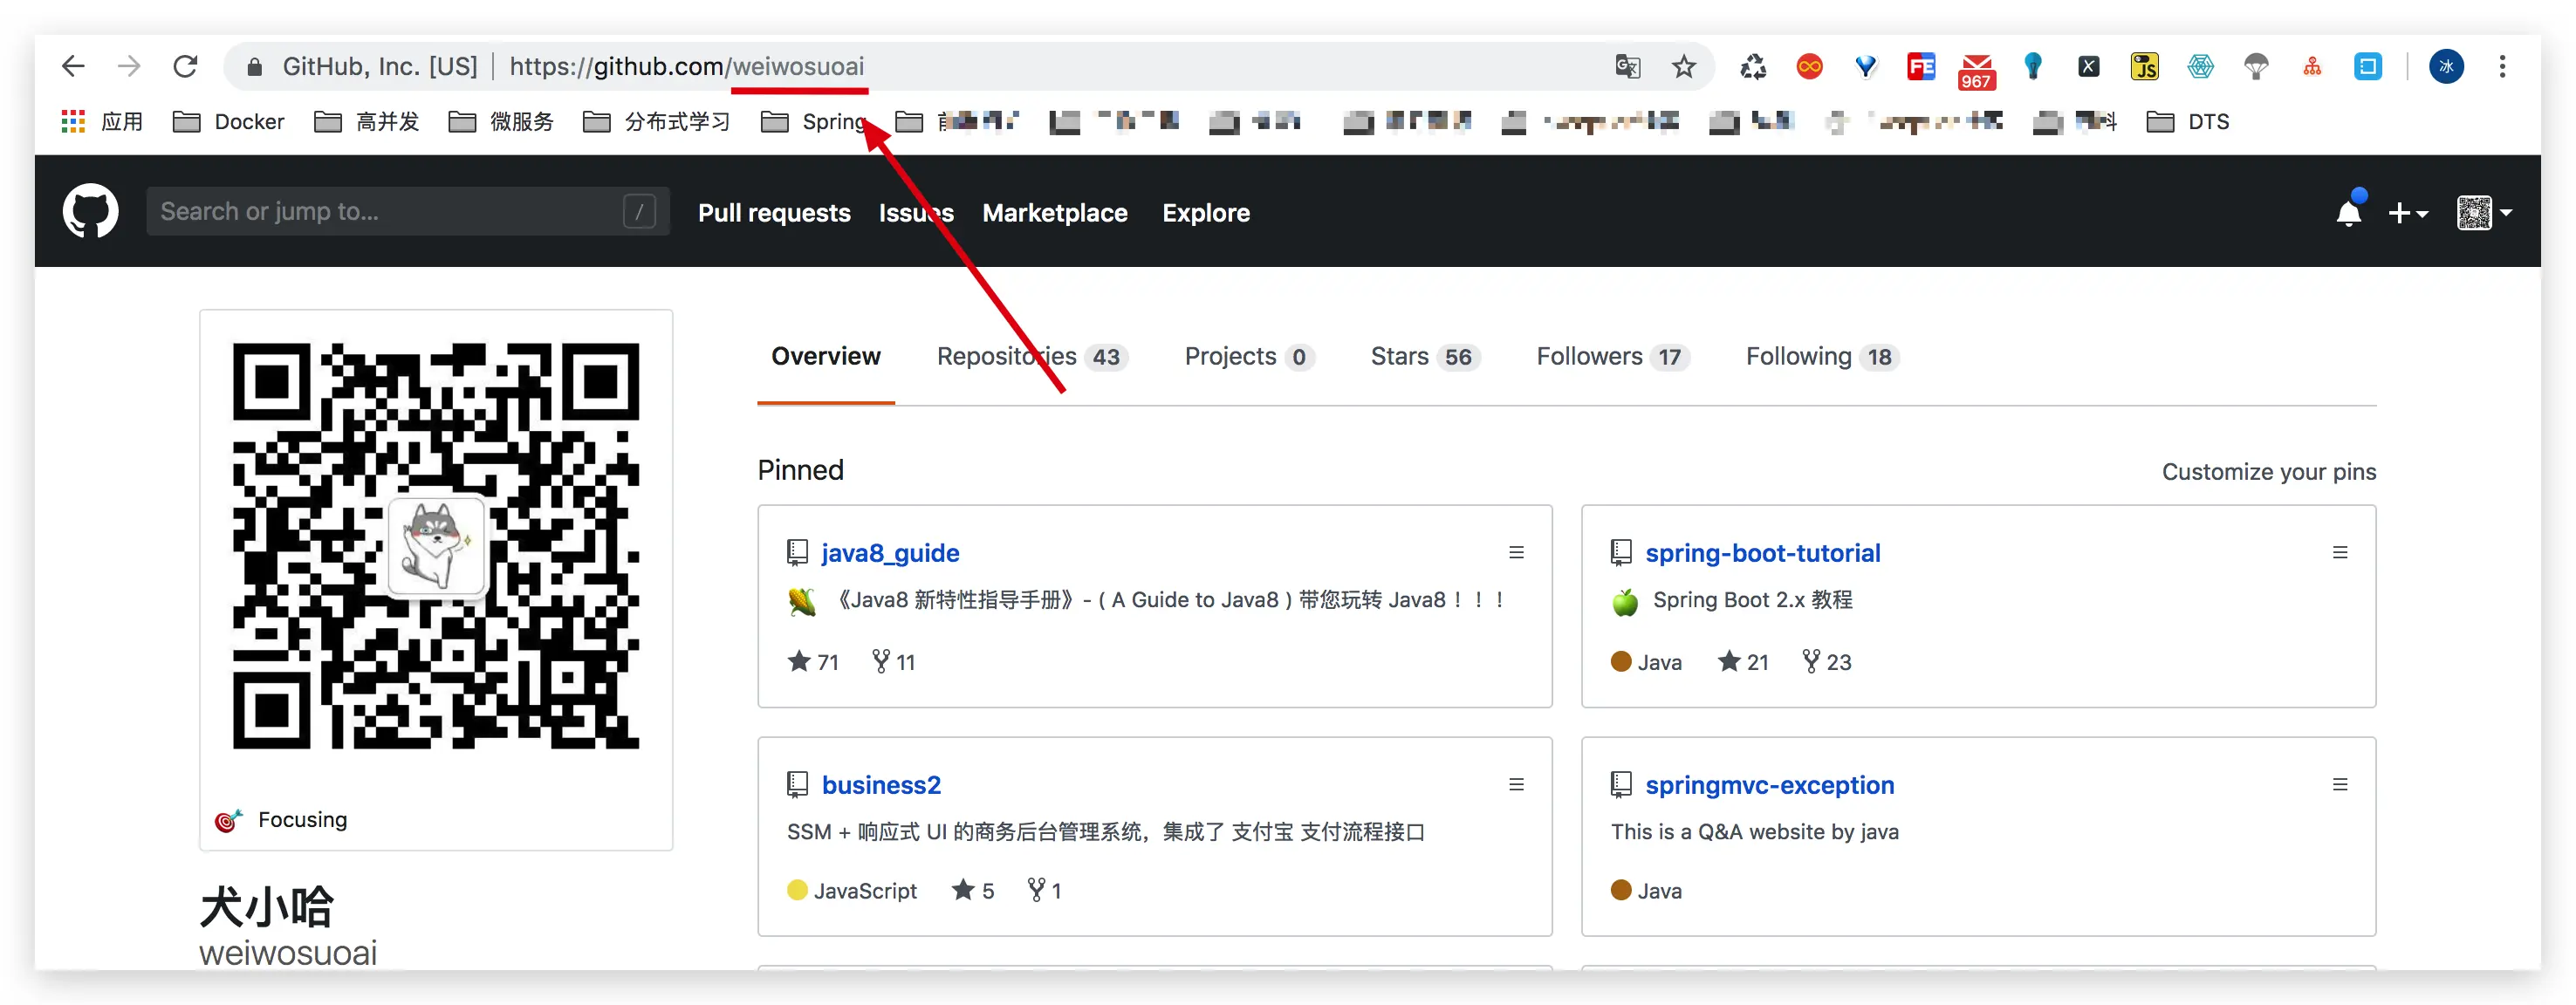Click the Search or jump to field
Image resolution: width=2576 pixels, height=1005 pixels.
[408, 211]
